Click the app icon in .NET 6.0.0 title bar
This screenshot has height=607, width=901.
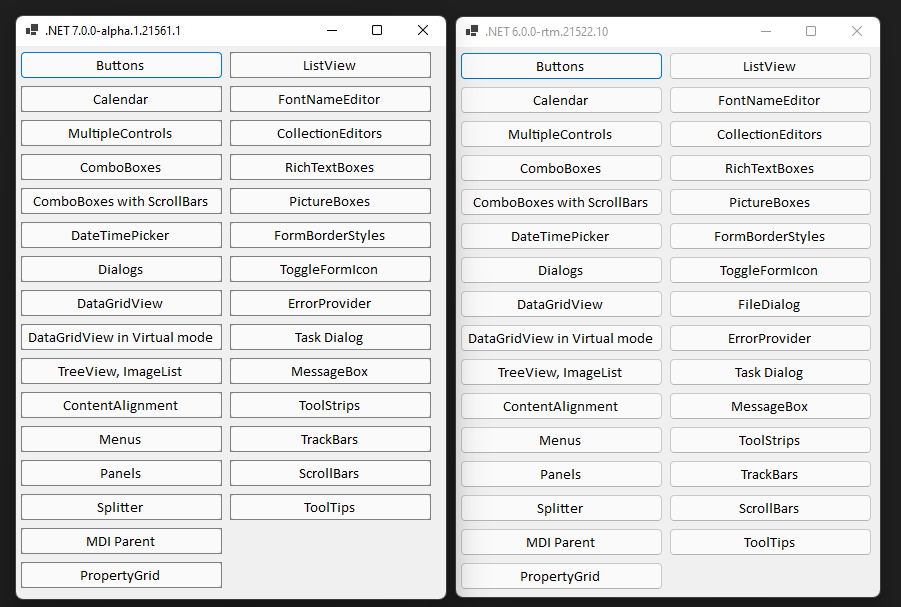pyautogui.click(x=472, y=31)
